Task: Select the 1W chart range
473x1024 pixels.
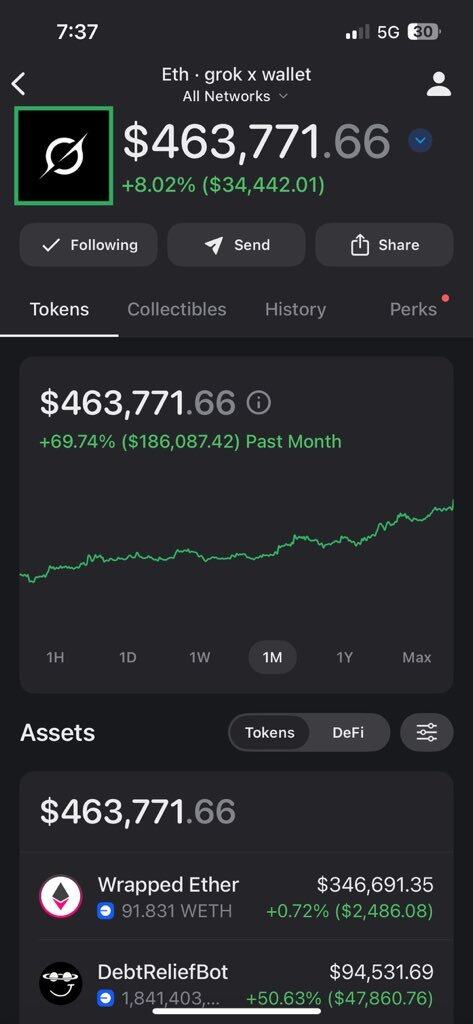Action: click(x=200, y=657)
